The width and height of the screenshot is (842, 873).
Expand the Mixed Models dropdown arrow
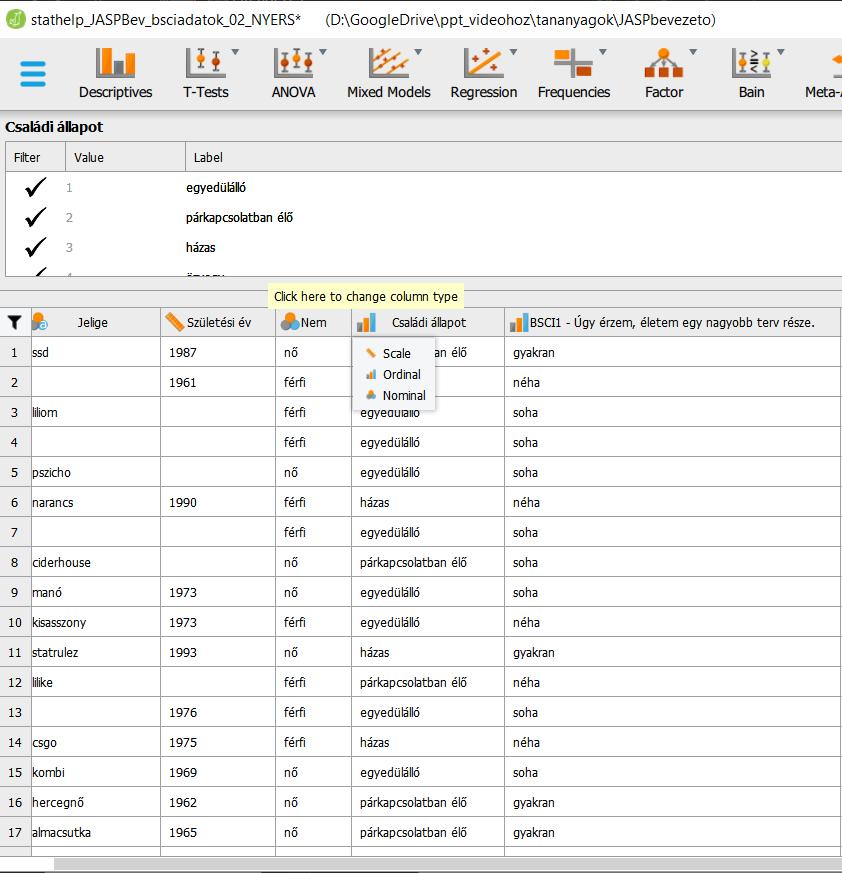[x=418, y=52]
